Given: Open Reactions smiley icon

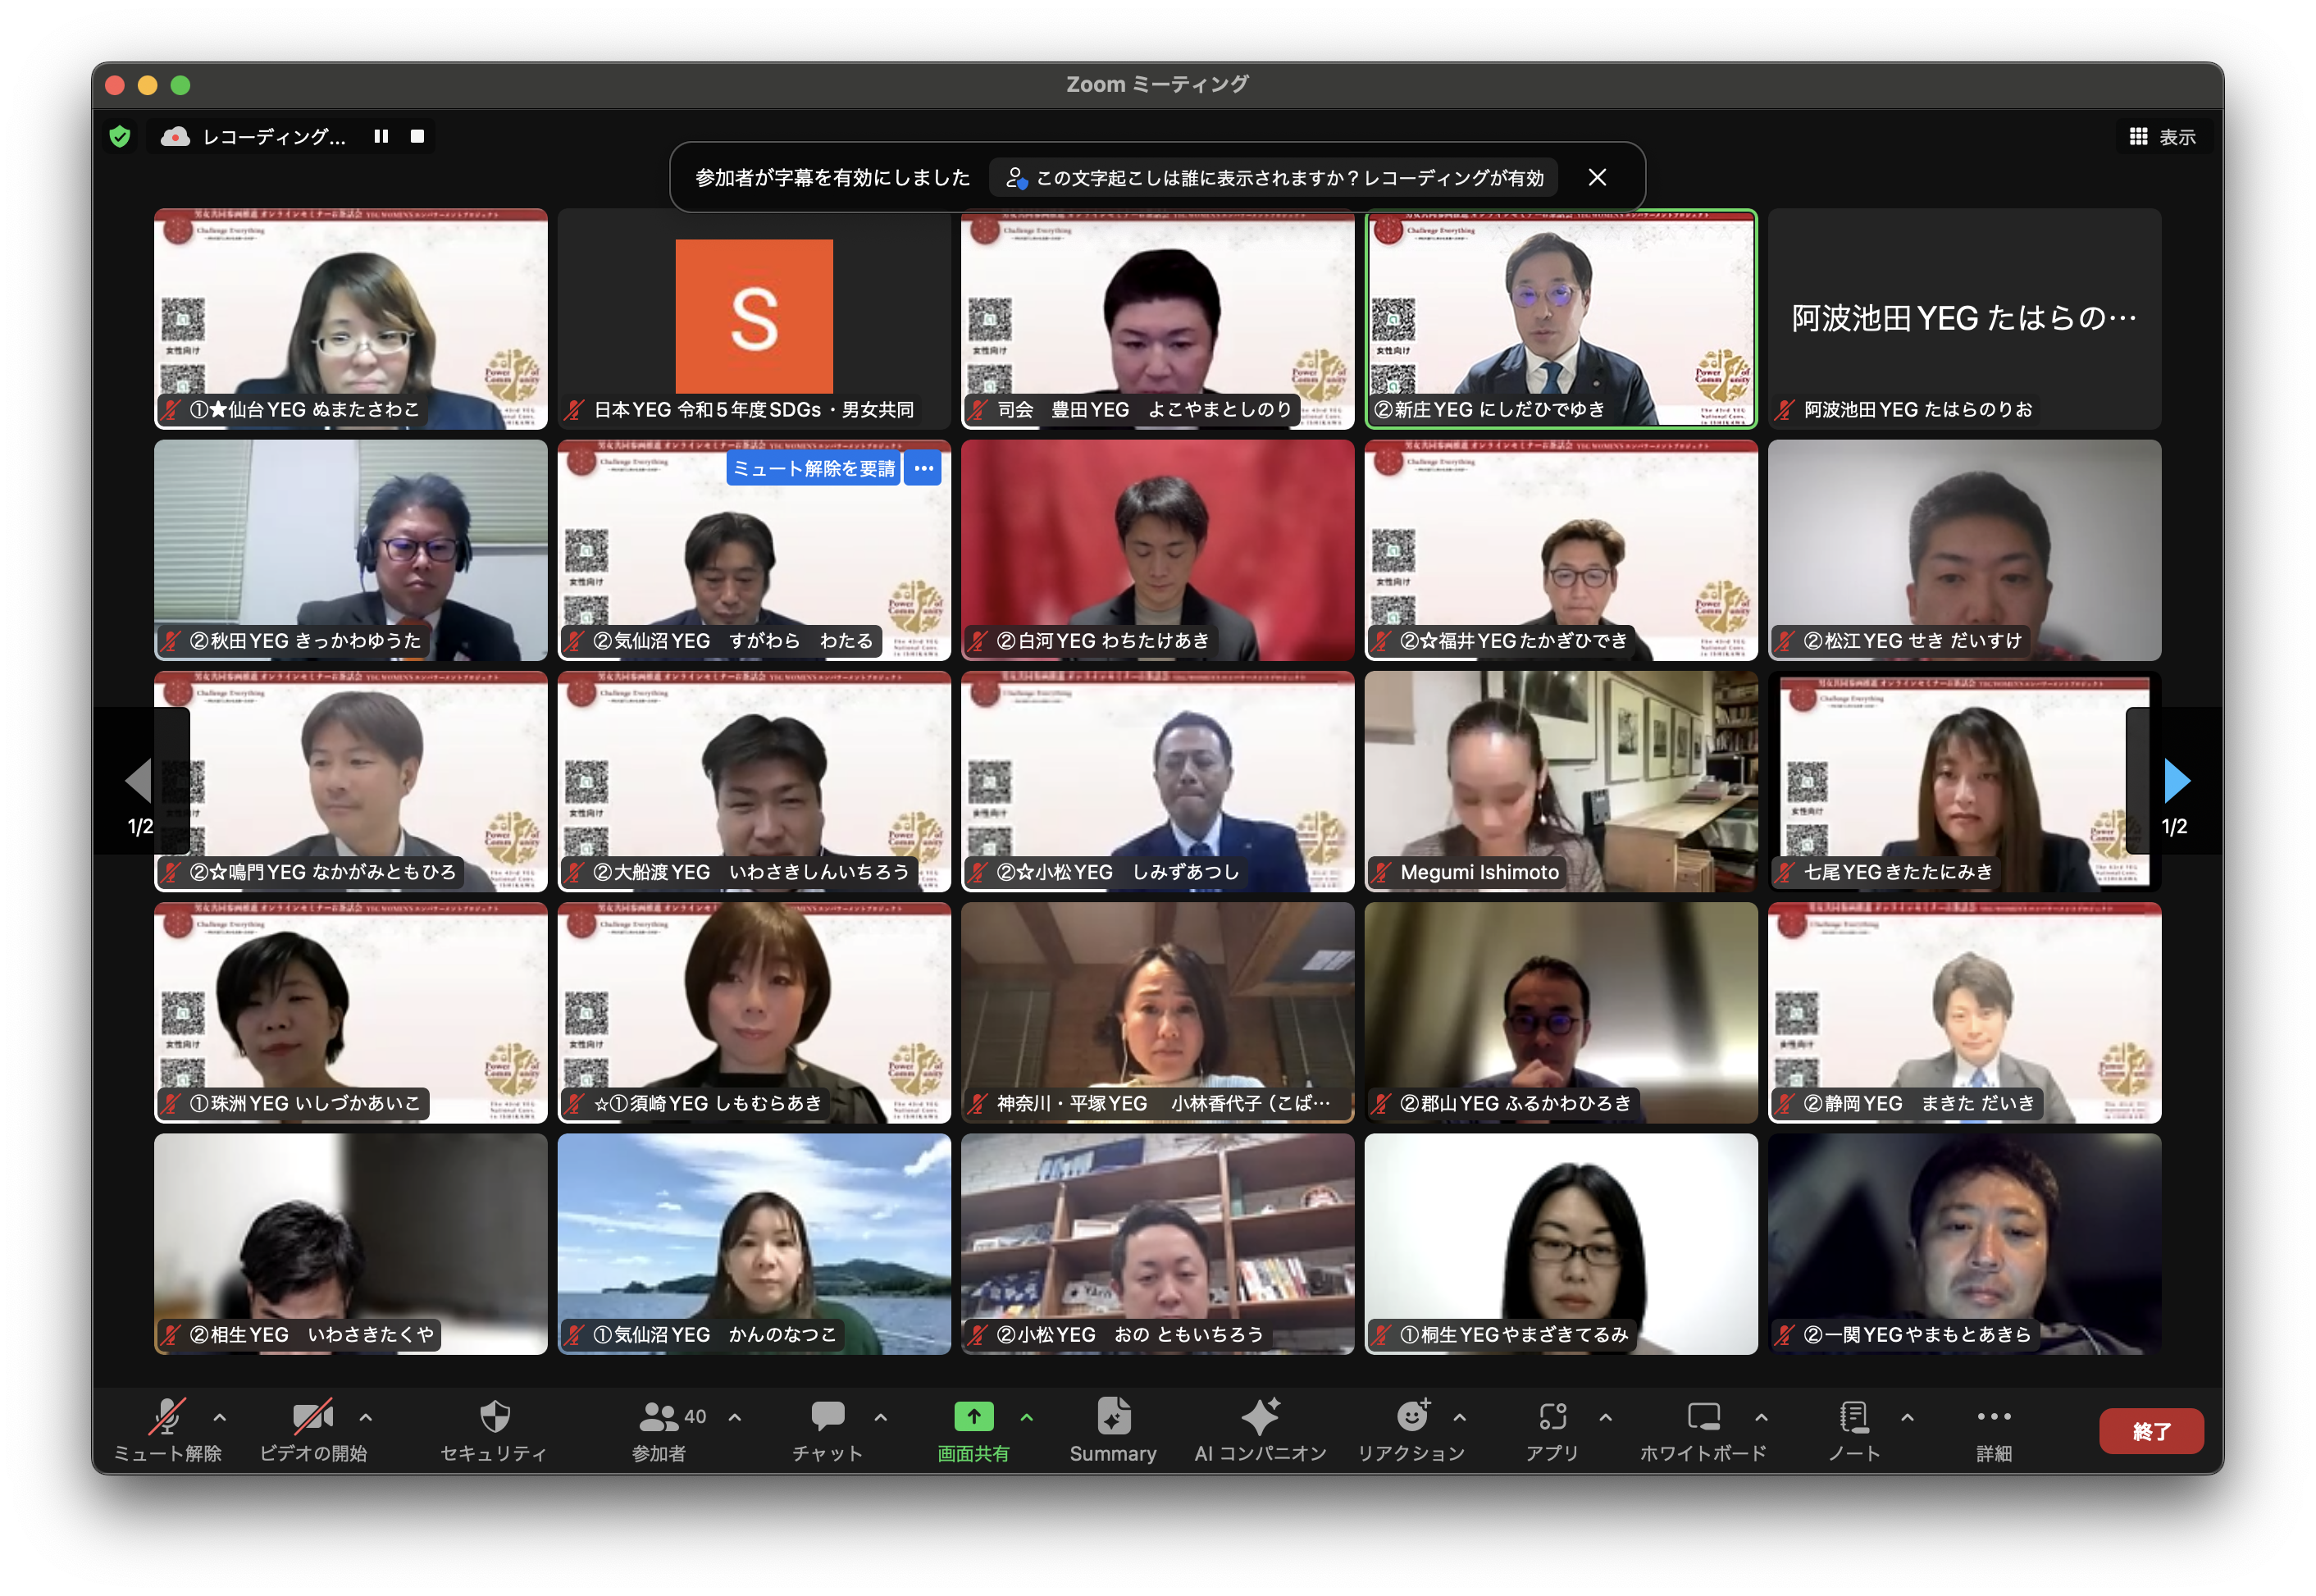Looking at the screenshot, I should (1411, 1418).
